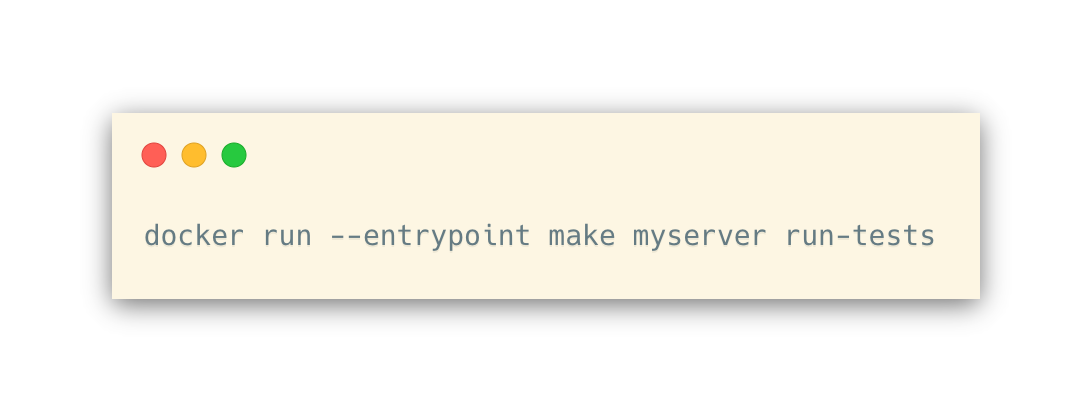This screenshot has width=1092, height=410.
Task: Click the space between make and myserver
Action: [625, 237]
